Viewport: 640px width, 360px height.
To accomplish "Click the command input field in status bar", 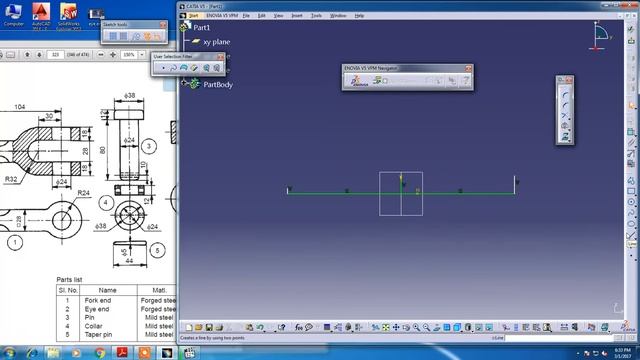I will coord(559,338).
